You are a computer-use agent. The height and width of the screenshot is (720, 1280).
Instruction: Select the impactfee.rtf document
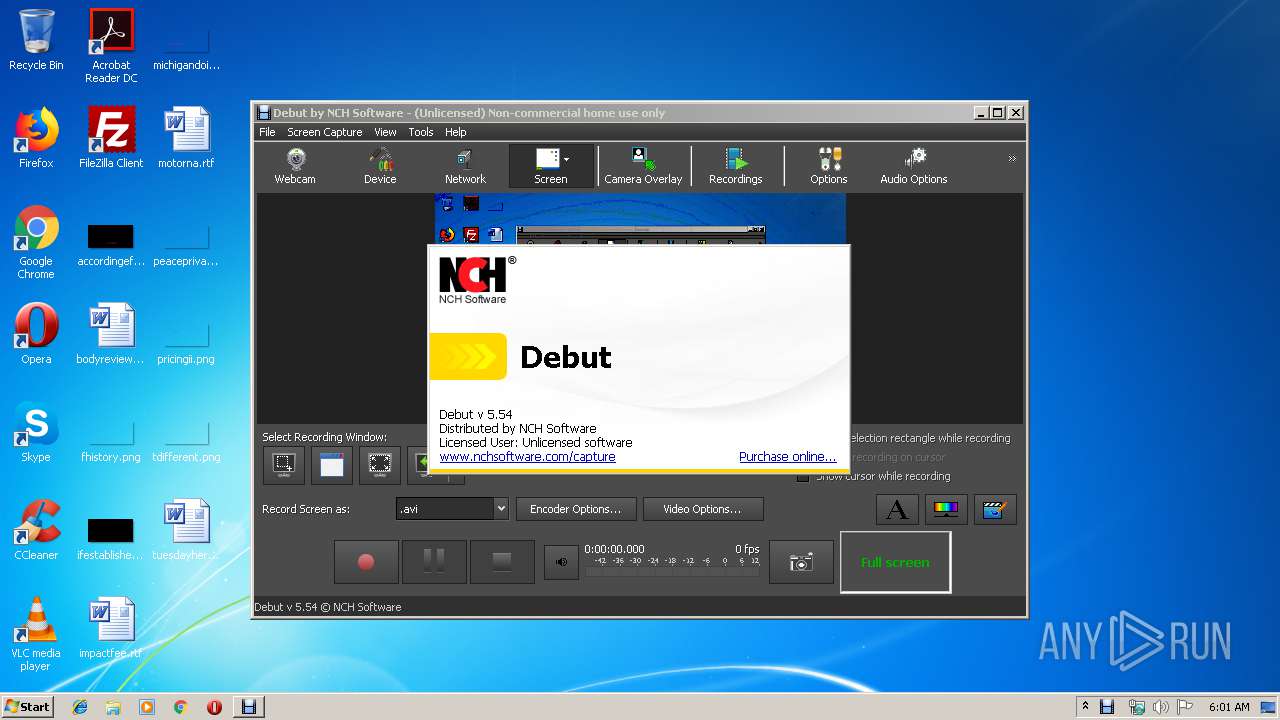[x=111, y=628]
